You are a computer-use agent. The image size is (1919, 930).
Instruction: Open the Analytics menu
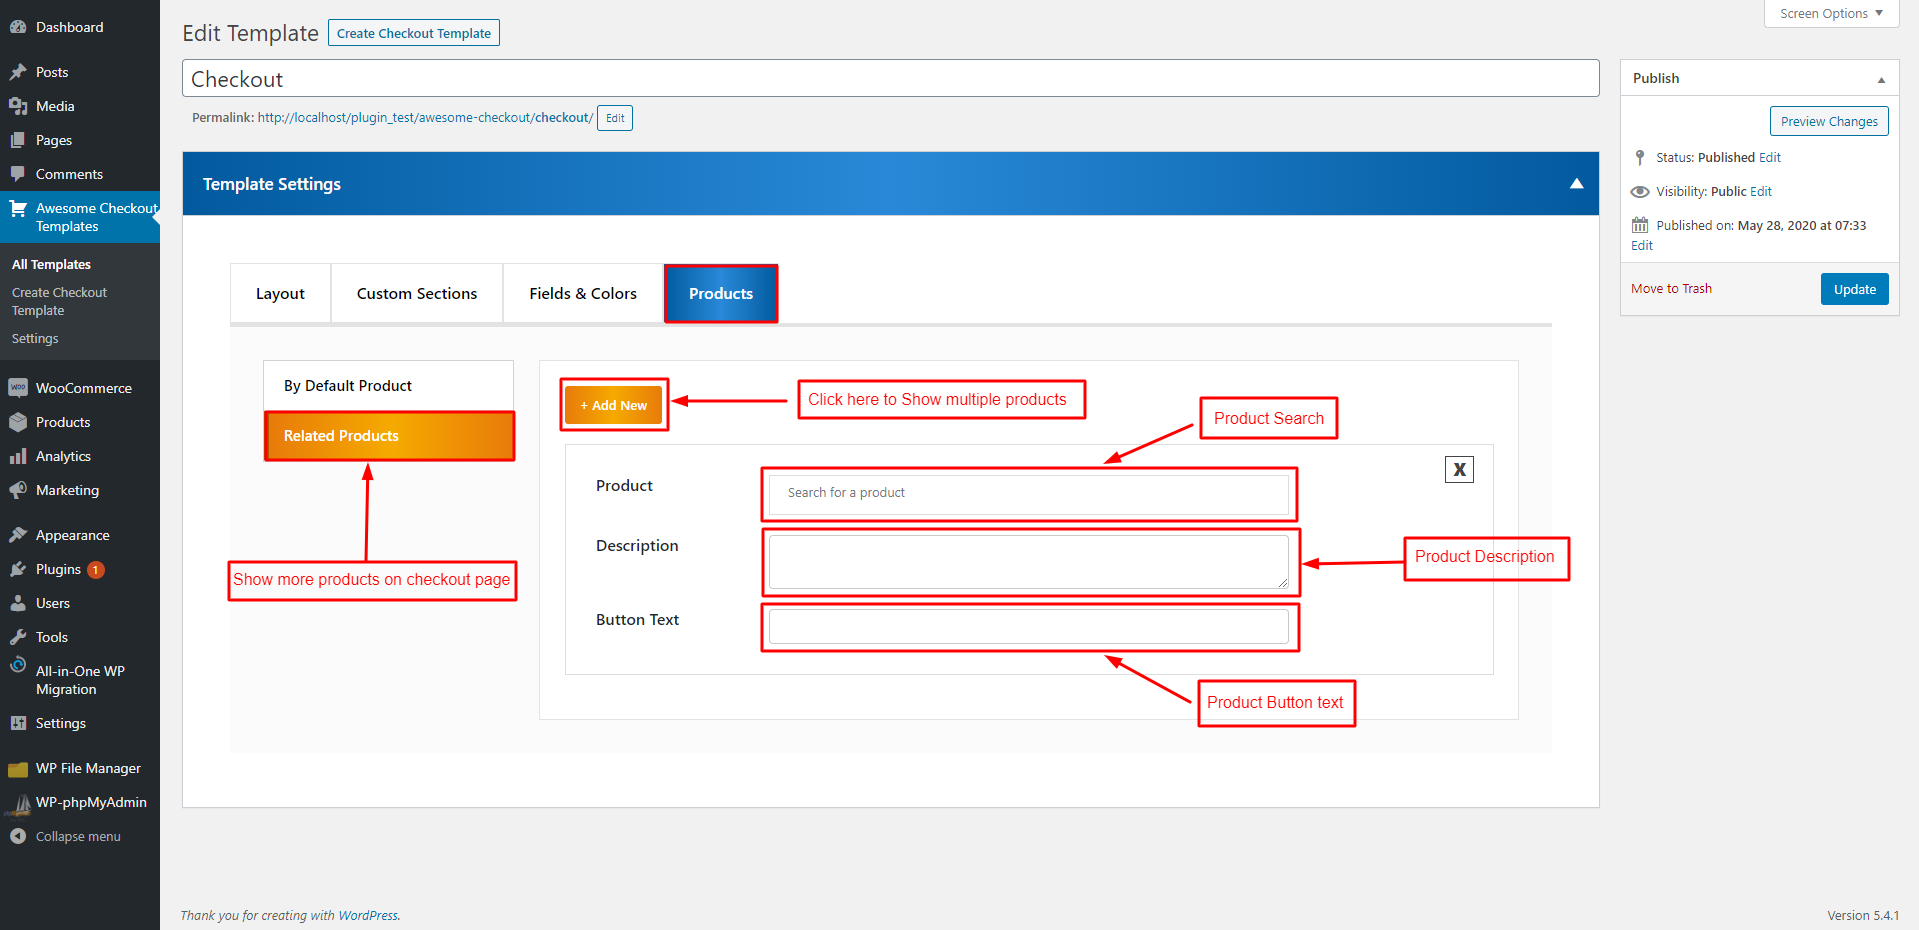tap(80, 456)
